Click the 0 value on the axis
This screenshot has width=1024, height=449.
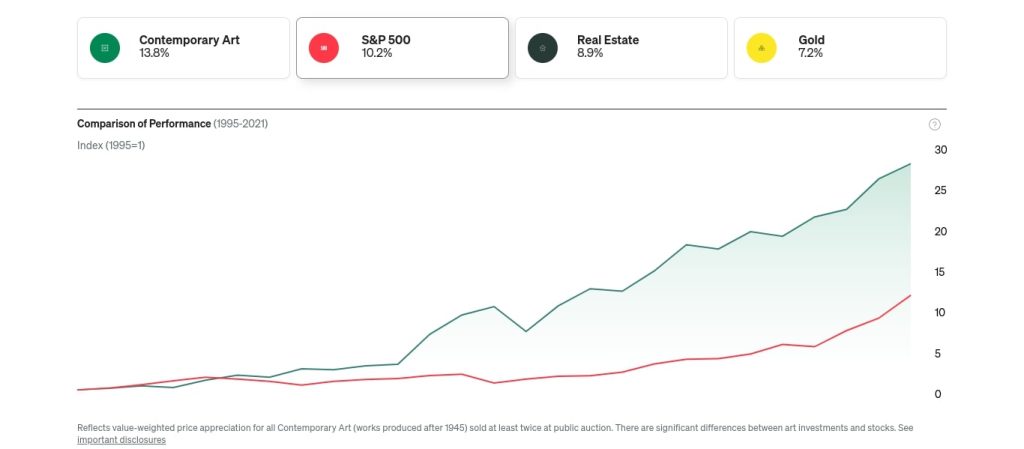click(937, 394)
